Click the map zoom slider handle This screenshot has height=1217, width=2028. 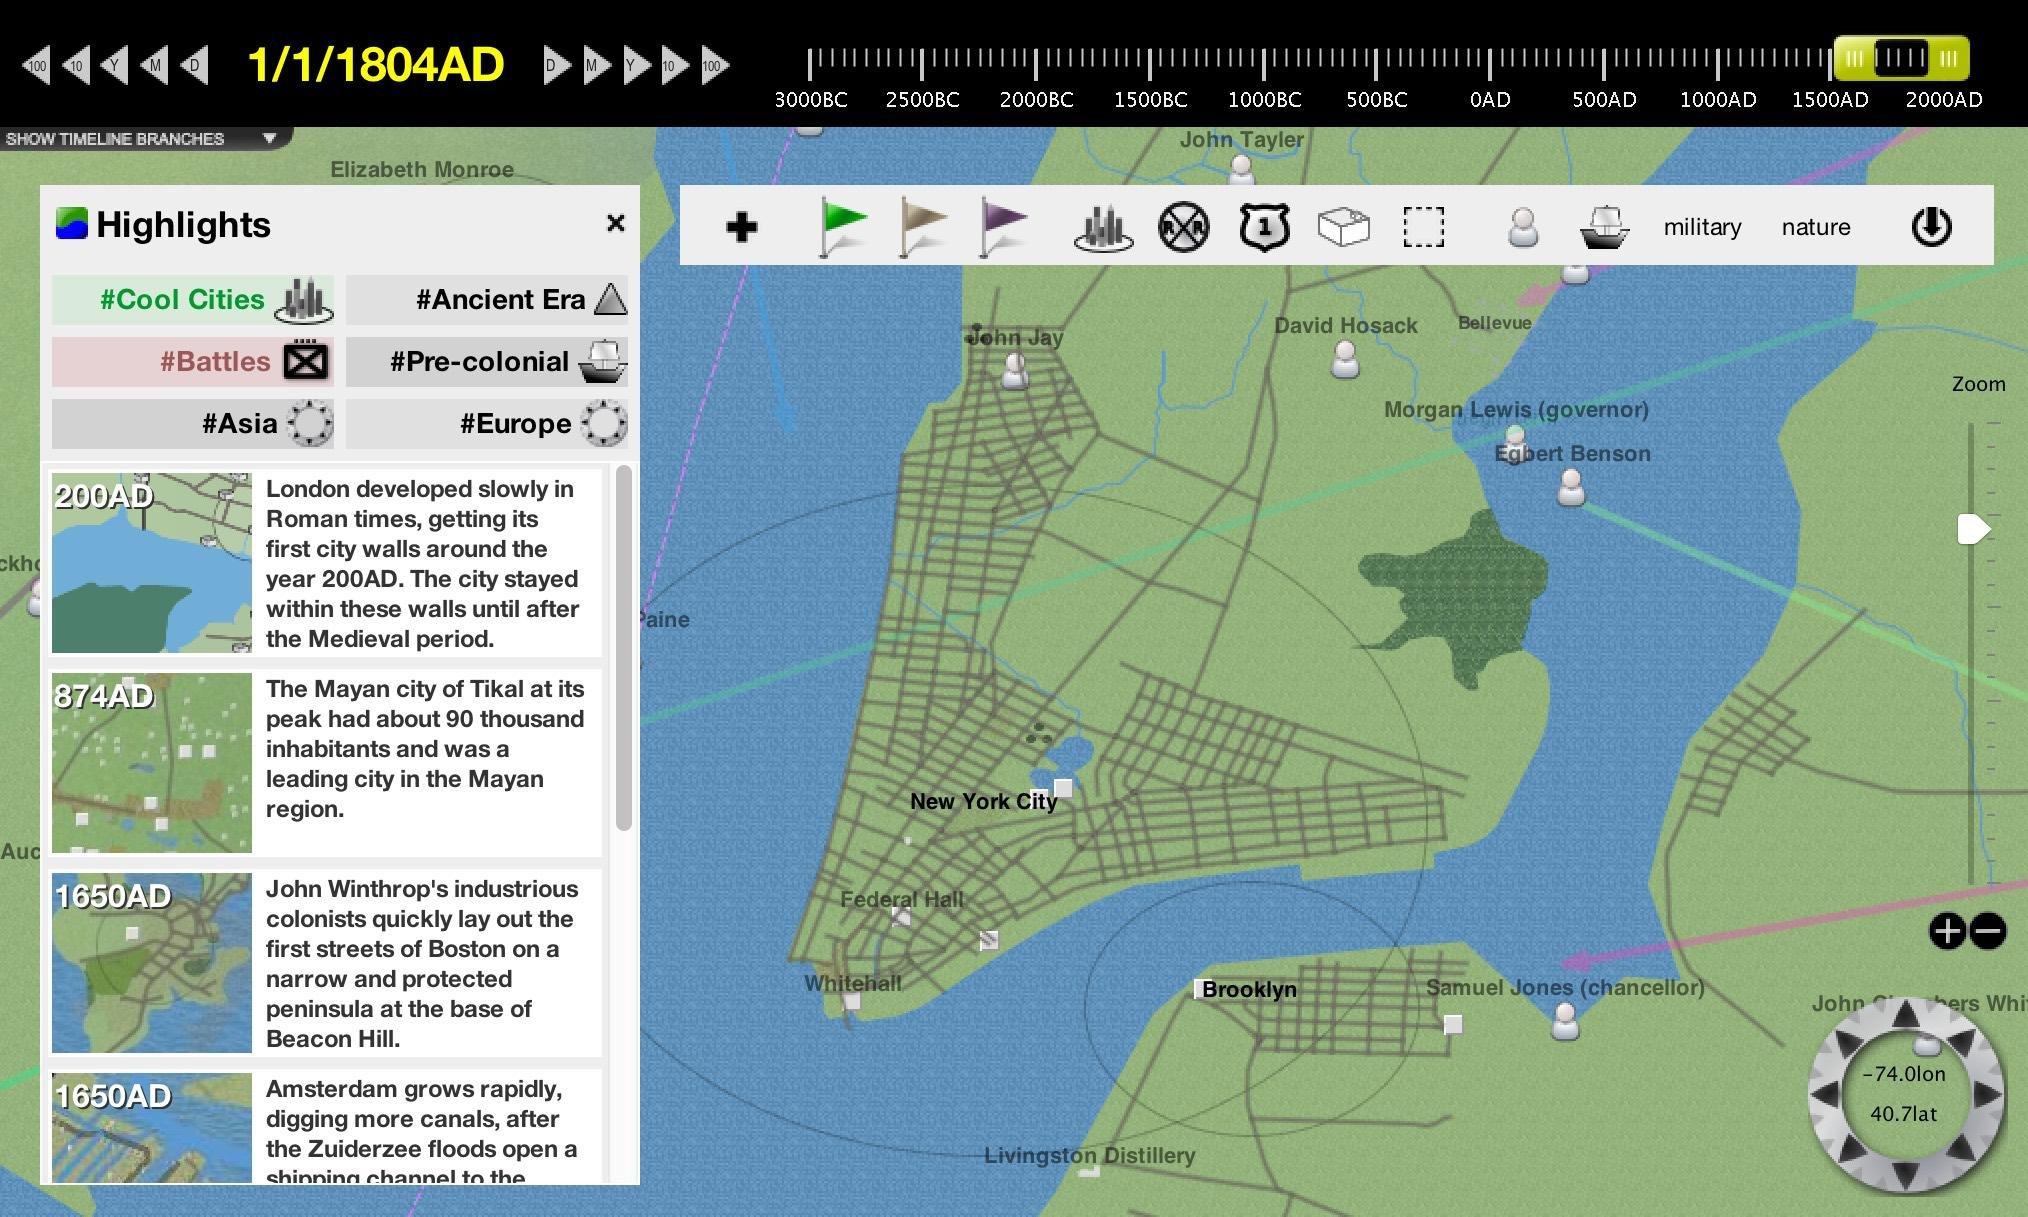click(x=1973, y=529)
